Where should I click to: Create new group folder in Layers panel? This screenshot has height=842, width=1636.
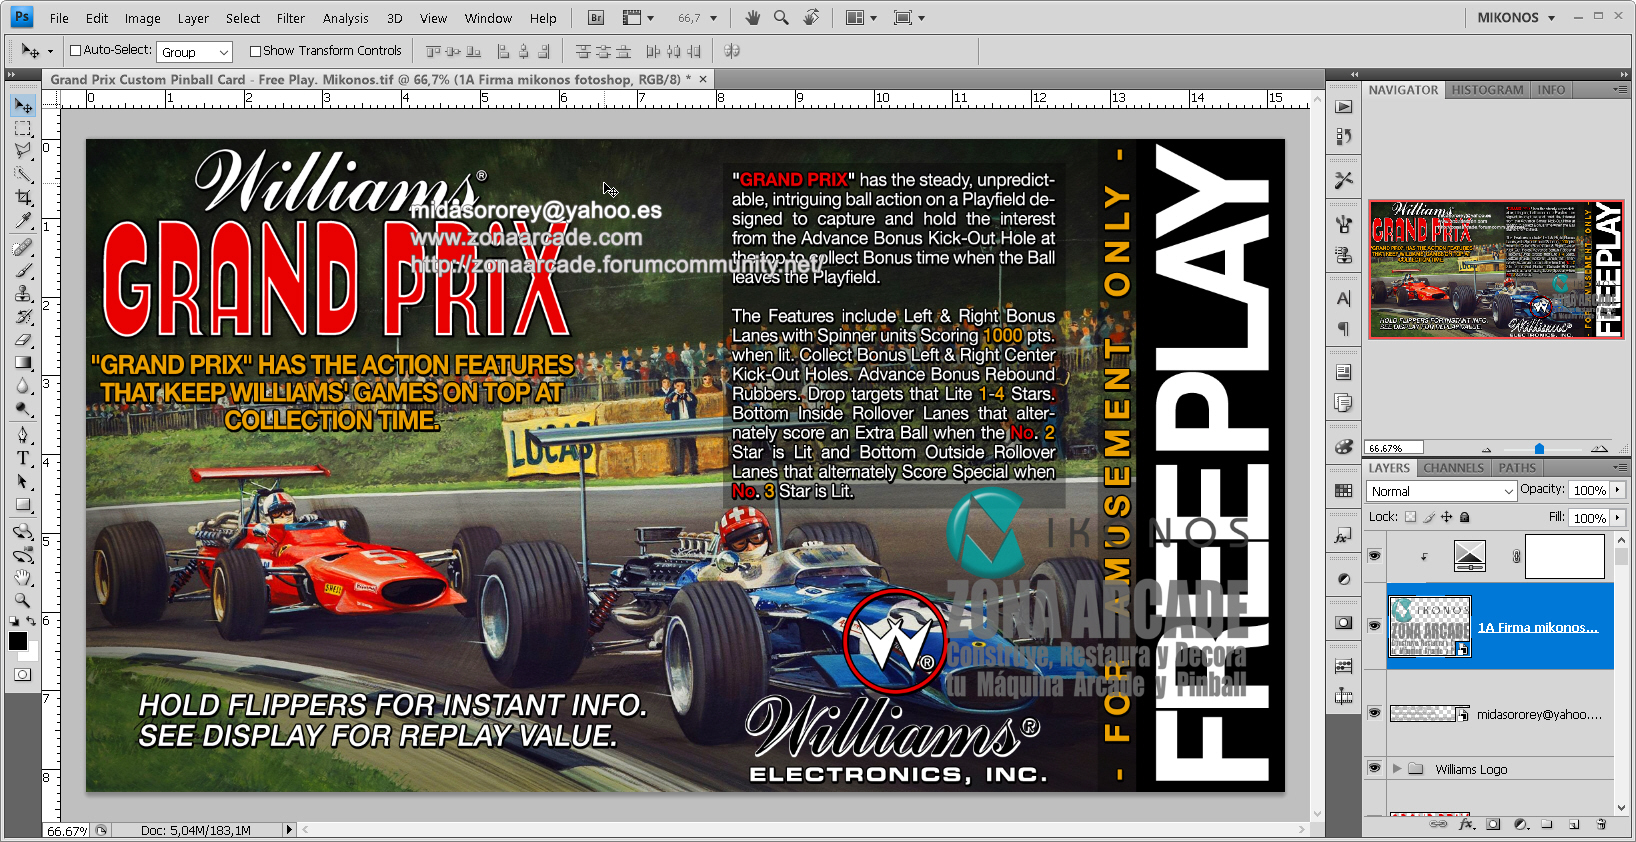pyautogui.click(x=1547, y=824)
